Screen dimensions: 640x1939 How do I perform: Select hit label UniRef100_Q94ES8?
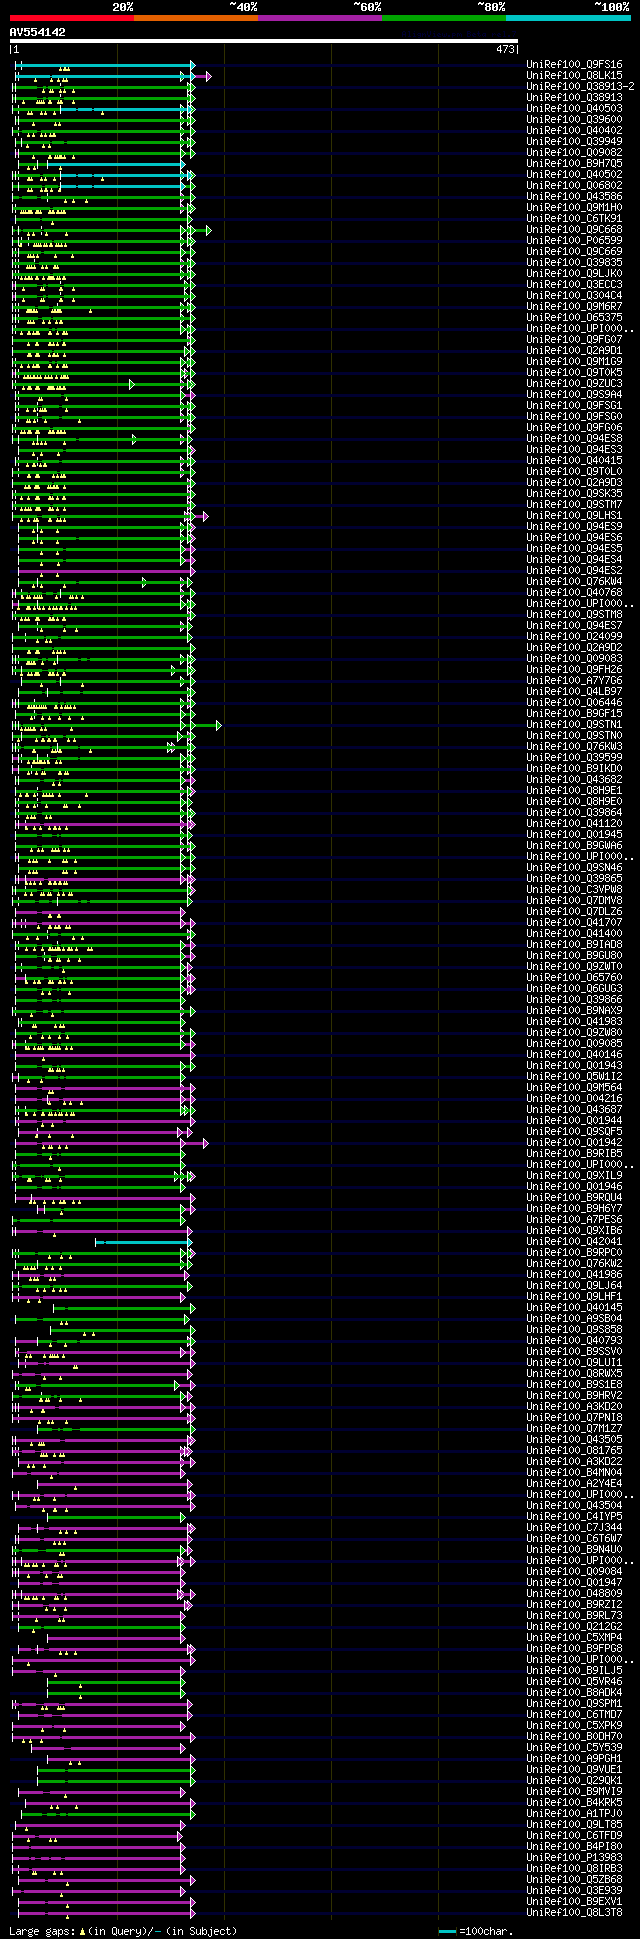(x=574, y=438)
